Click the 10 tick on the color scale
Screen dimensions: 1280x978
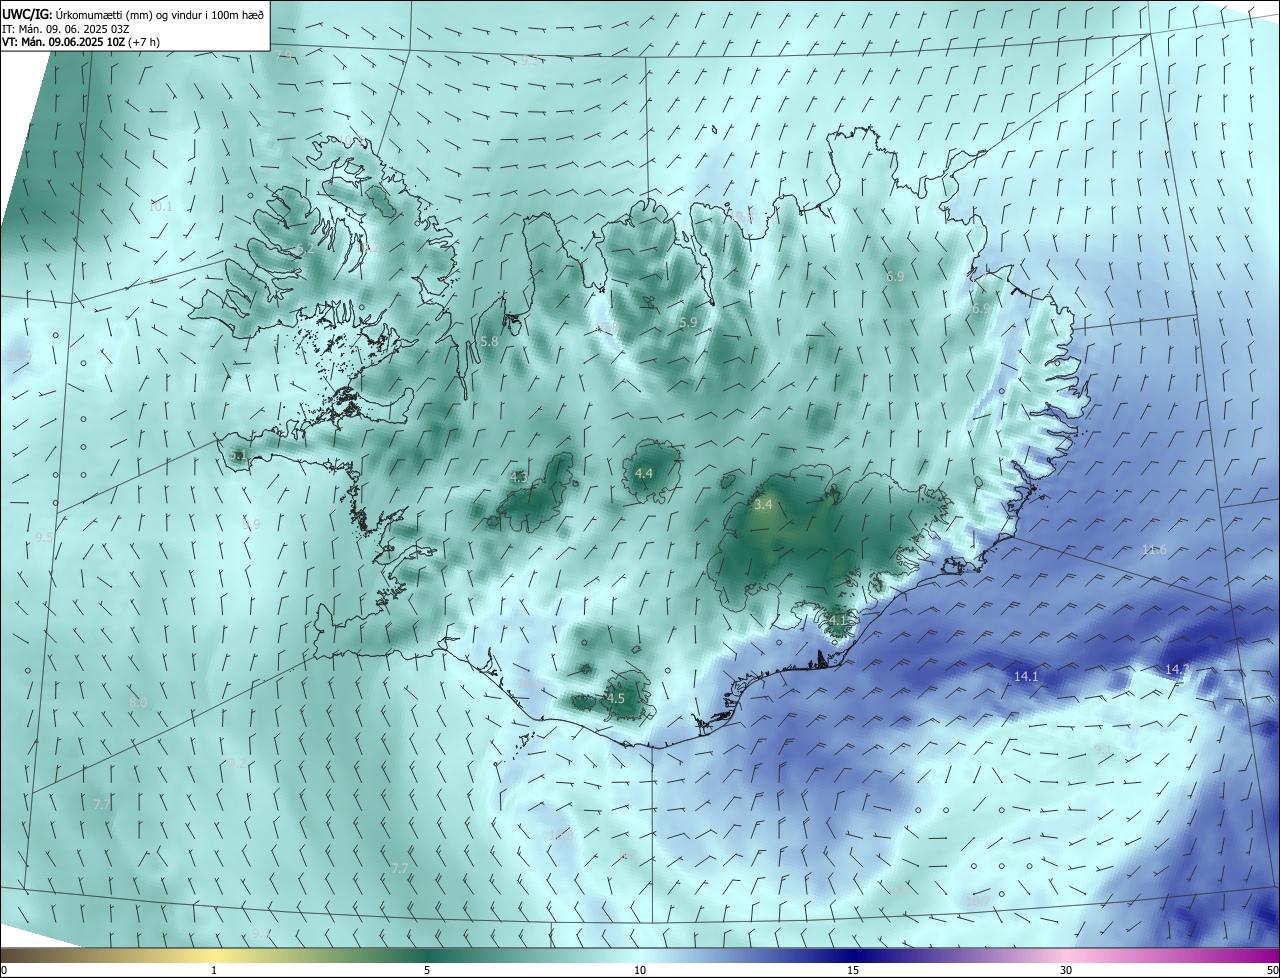click(x=640, y=970)
